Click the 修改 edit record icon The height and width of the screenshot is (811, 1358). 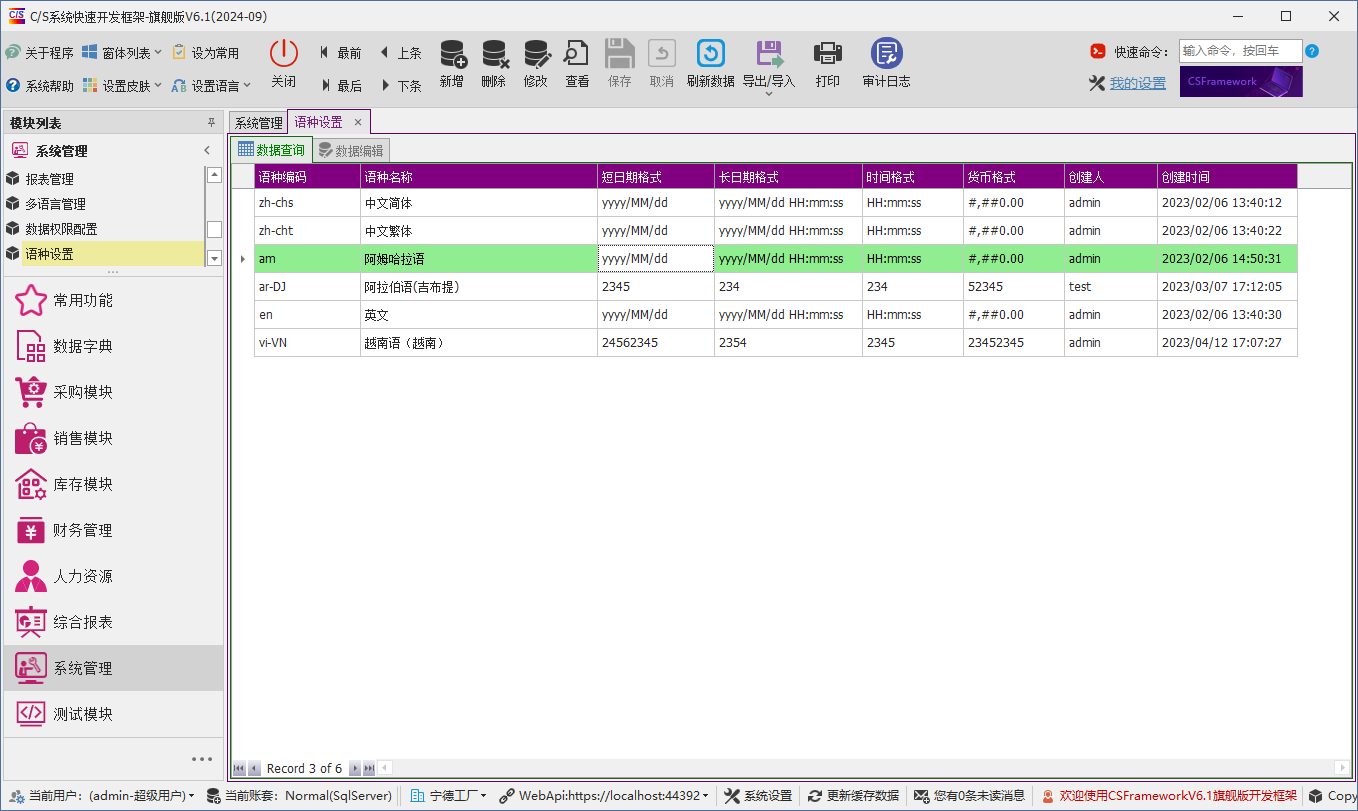[x=536, y=53]
